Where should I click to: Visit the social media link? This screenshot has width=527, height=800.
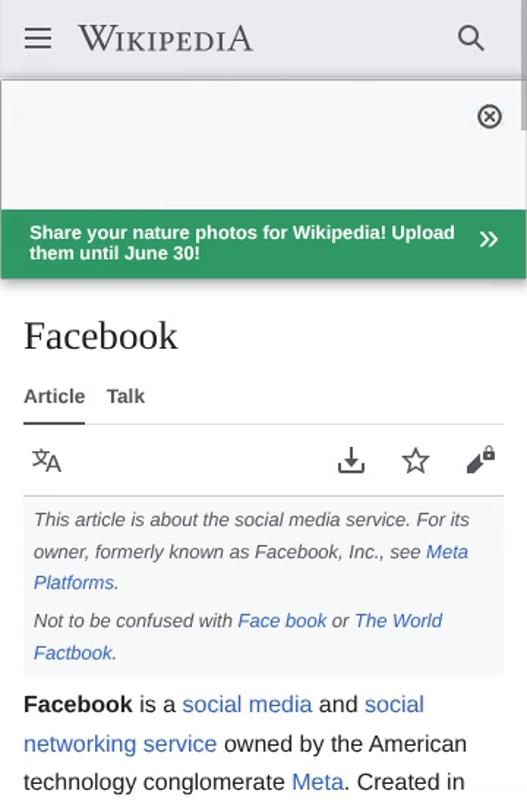click(247, 705)
